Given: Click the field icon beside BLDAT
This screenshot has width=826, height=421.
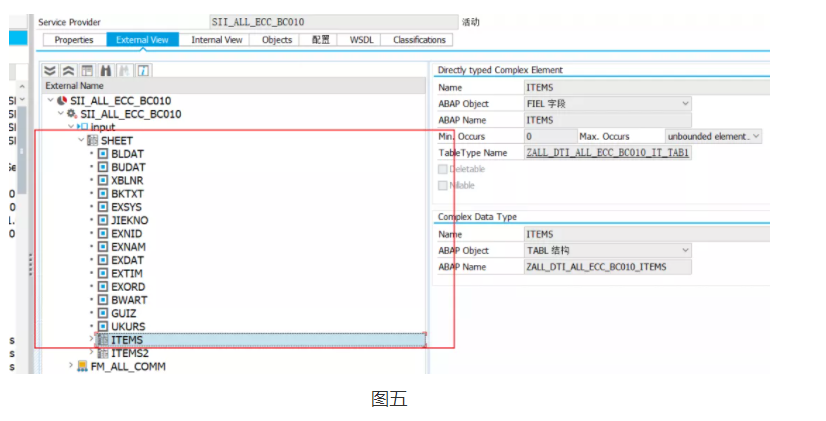Looking at the screenshot, I should 103,154.
